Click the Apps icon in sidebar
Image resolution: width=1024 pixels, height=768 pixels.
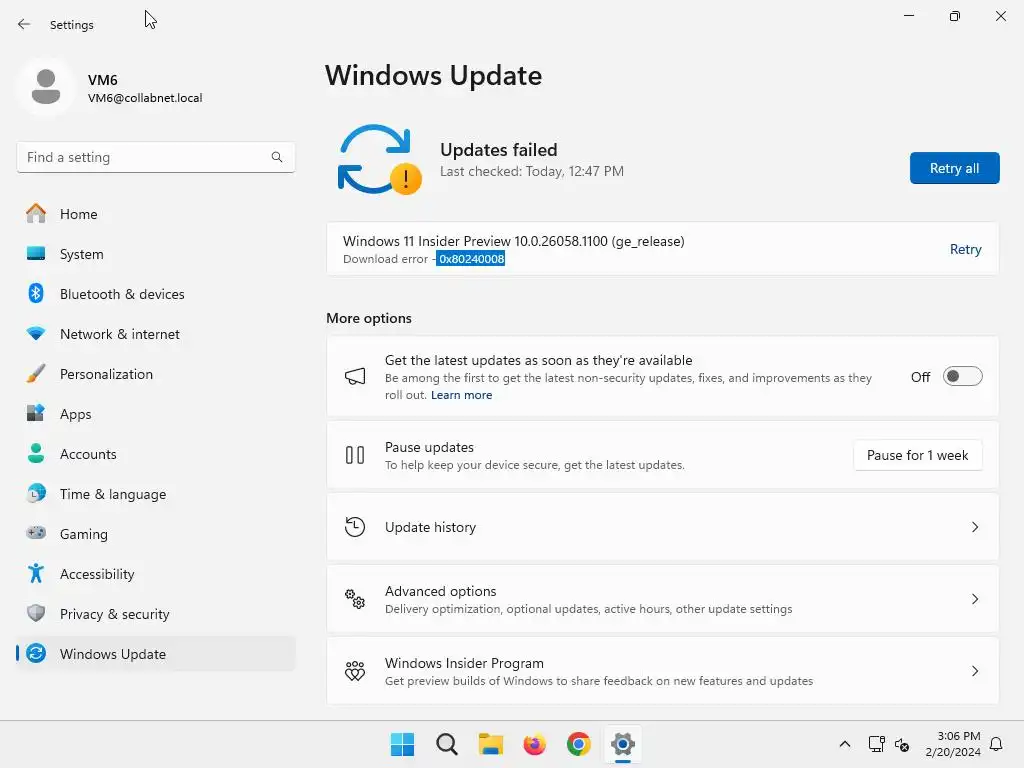(36, 413)
